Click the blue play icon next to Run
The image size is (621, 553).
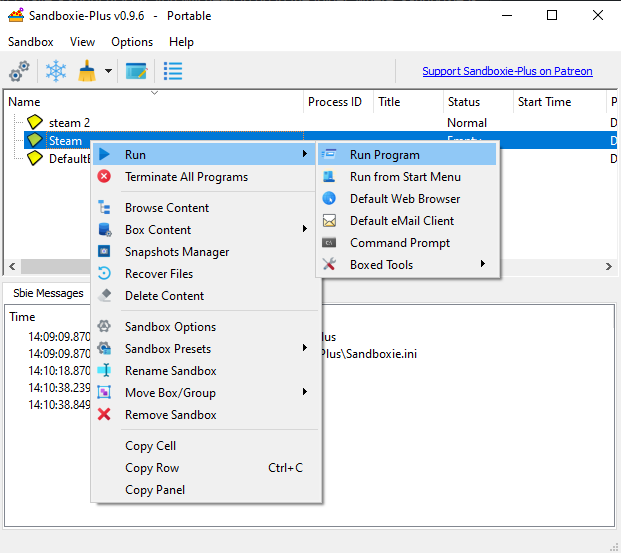point(104,154)
